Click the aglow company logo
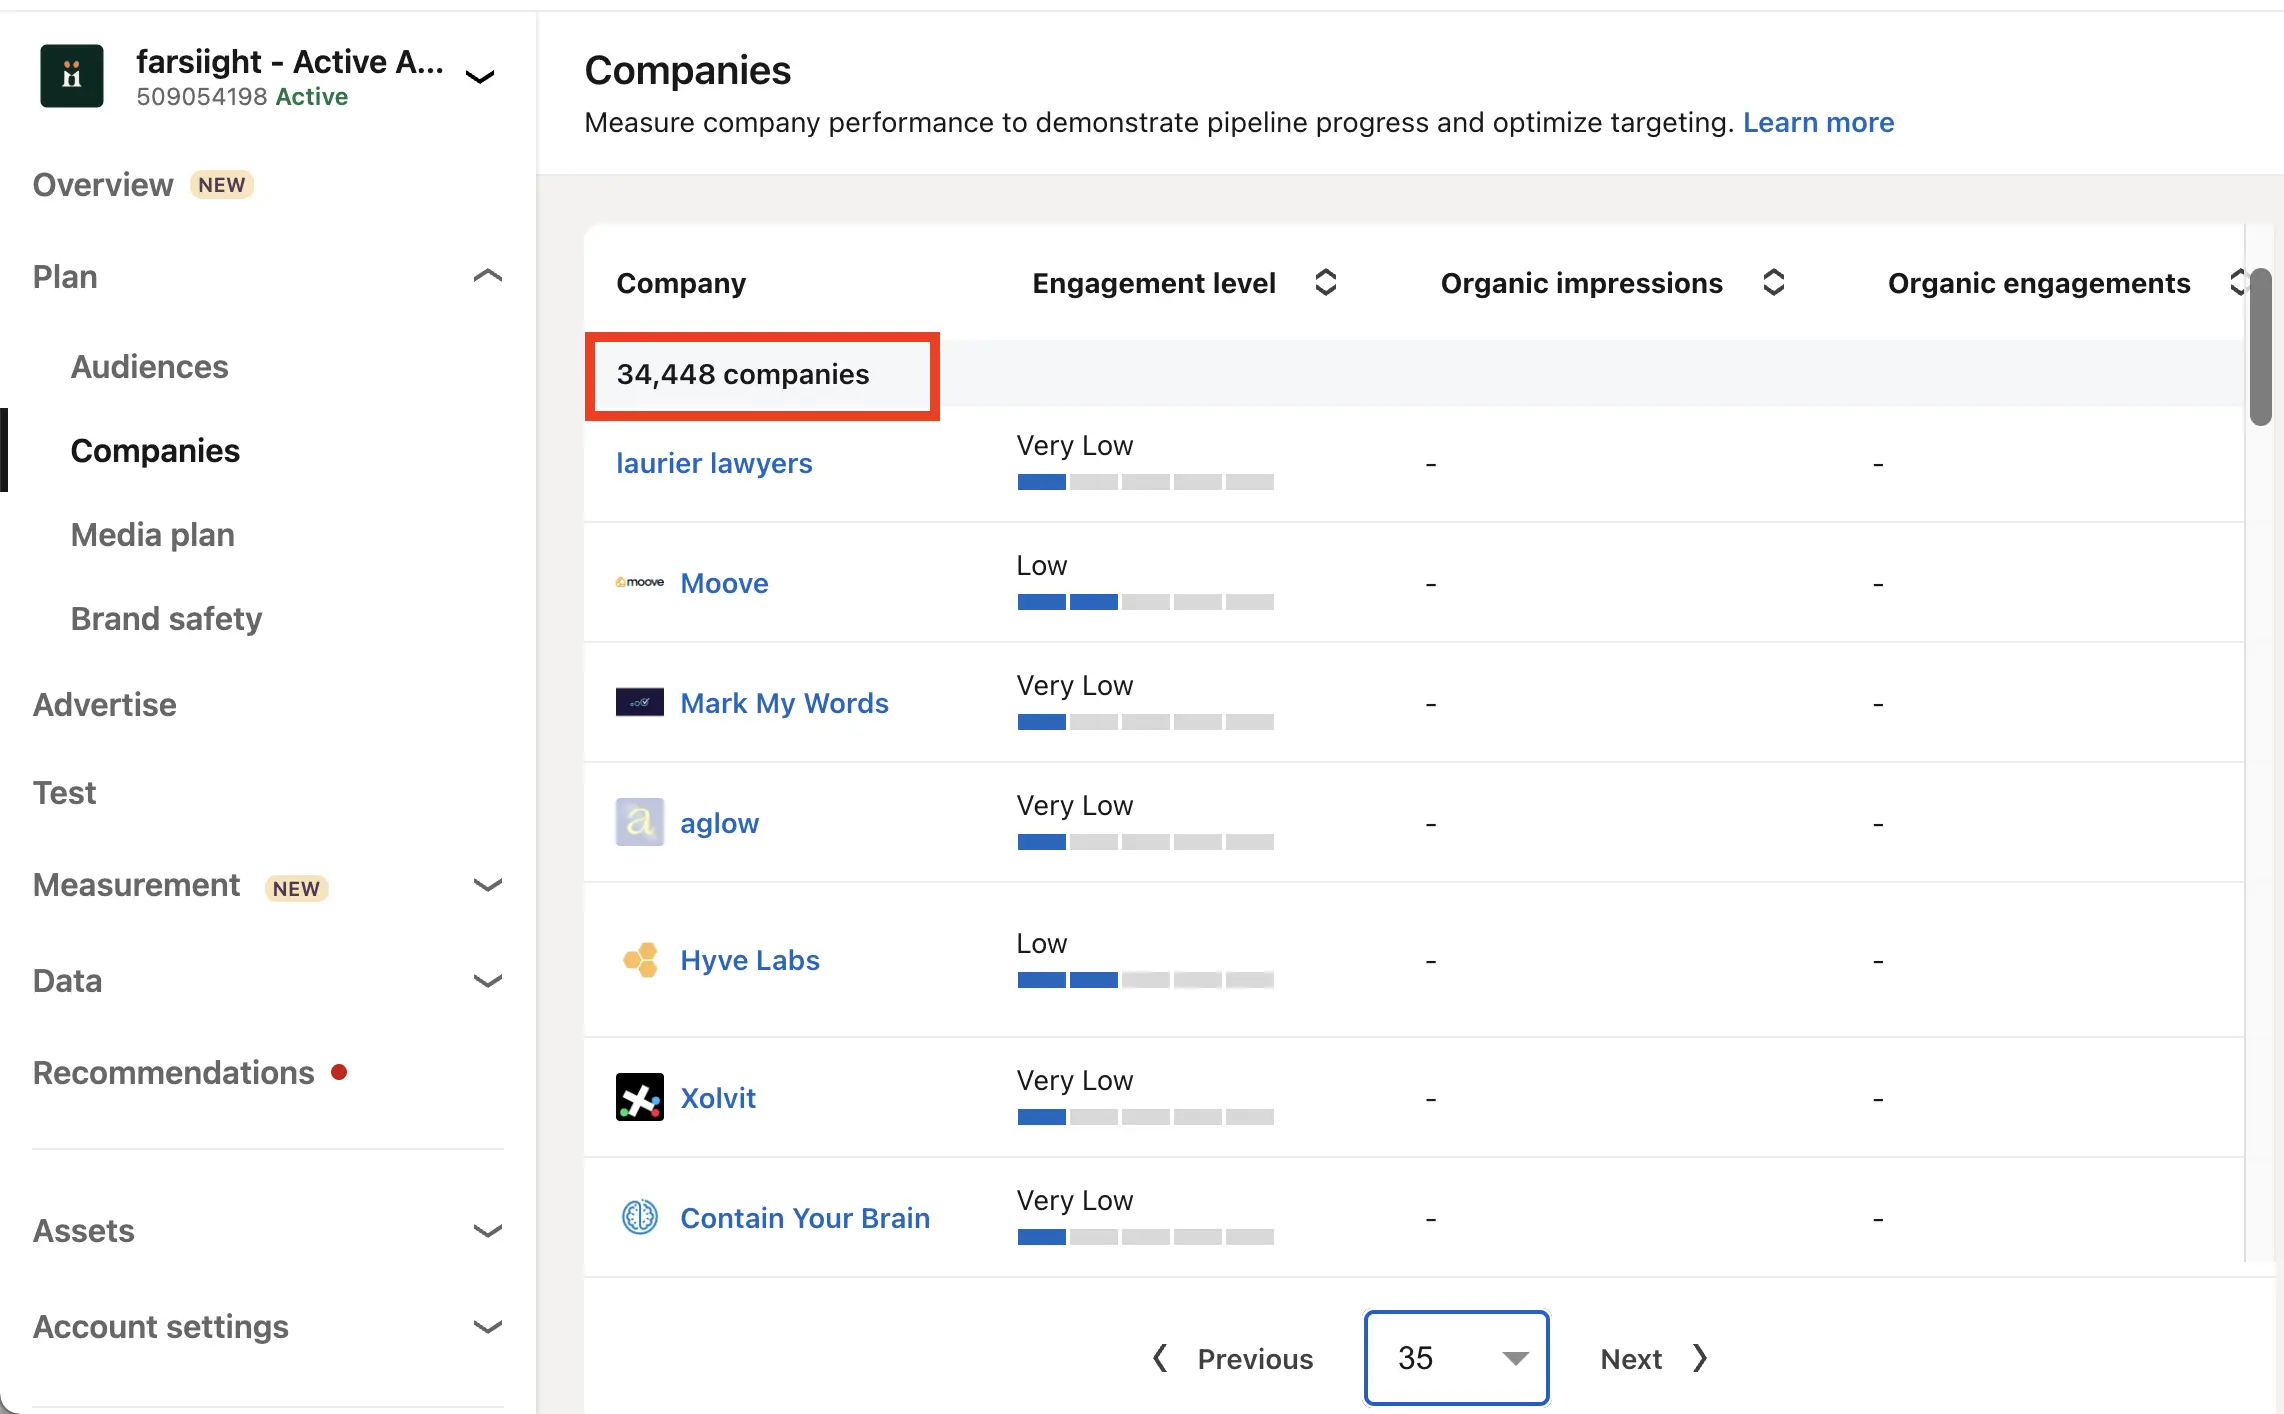Image resolution: width=2284 pixels, height=1414 pixels. tap(639, 821)
